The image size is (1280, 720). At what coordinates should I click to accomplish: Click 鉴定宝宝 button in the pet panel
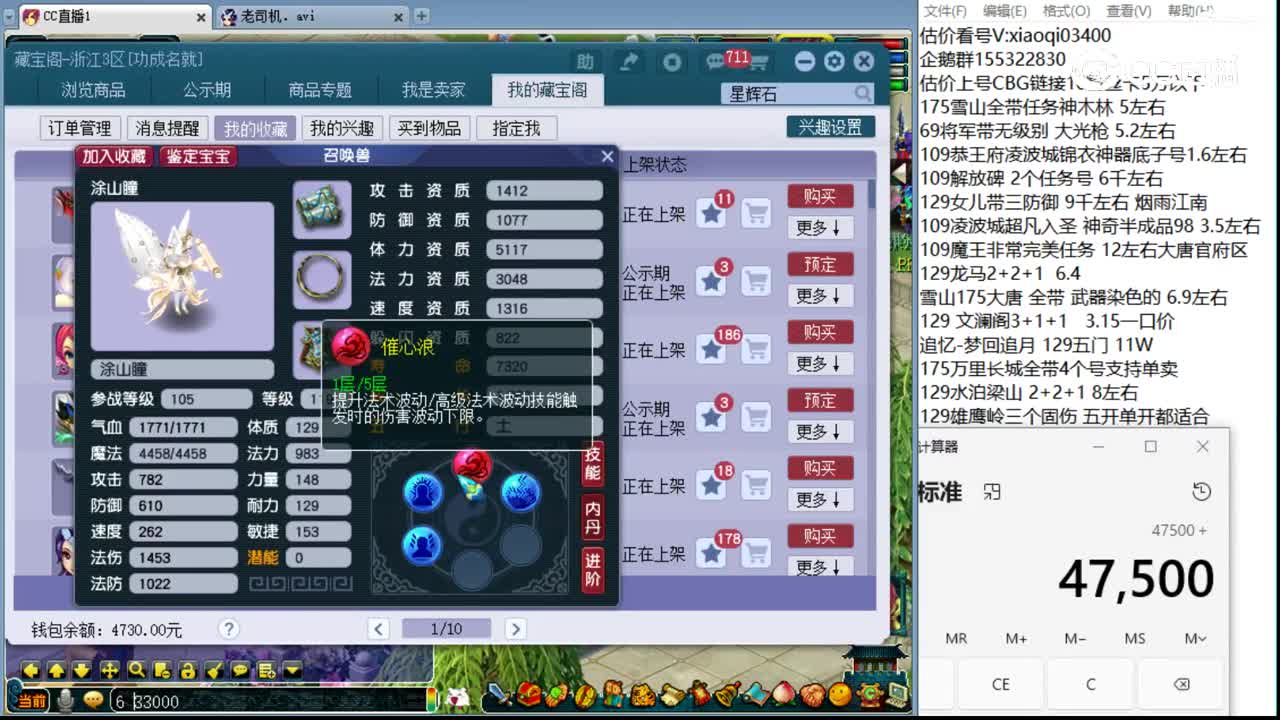(198, 156)
